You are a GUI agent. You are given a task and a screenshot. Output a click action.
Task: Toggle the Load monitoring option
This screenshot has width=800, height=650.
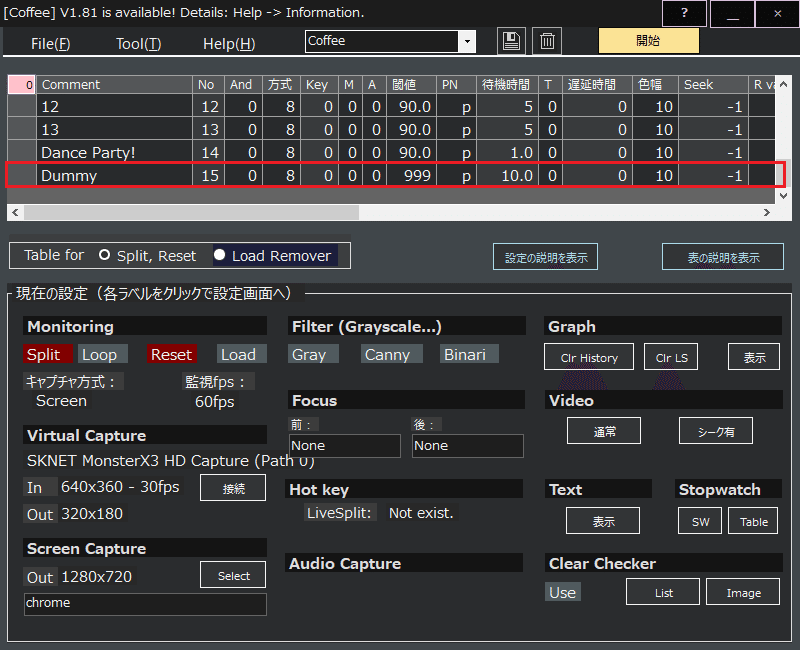click(241, 354)
